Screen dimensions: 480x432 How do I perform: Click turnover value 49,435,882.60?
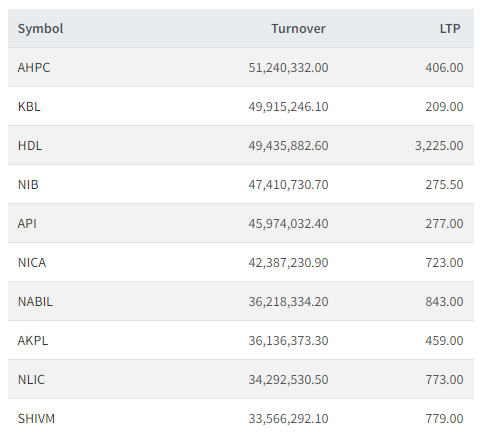pos(288,146)
